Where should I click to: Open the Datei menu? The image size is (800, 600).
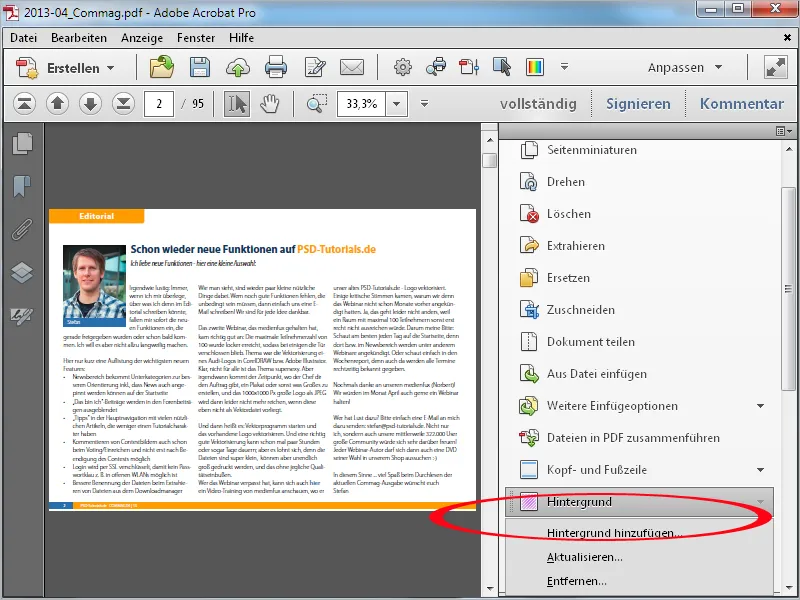point(23,38)
